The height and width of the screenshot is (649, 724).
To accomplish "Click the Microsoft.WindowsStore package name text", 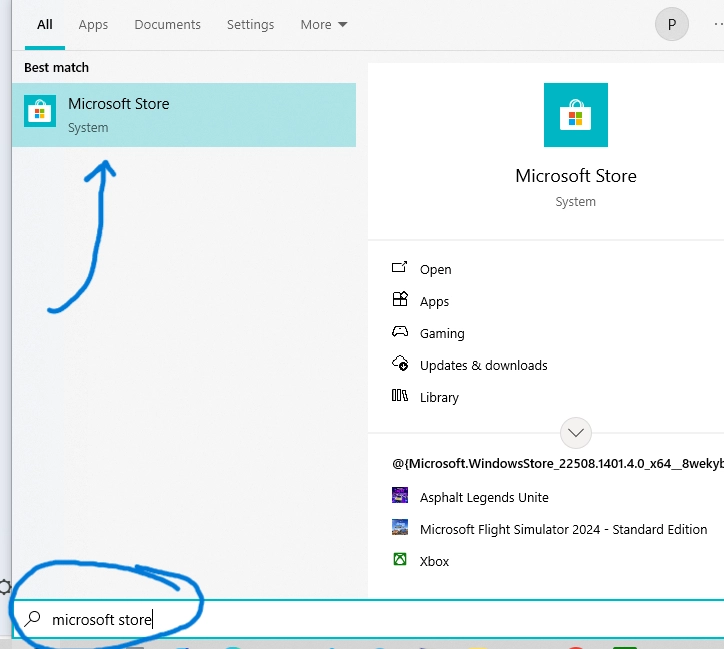I will point(558,463).
